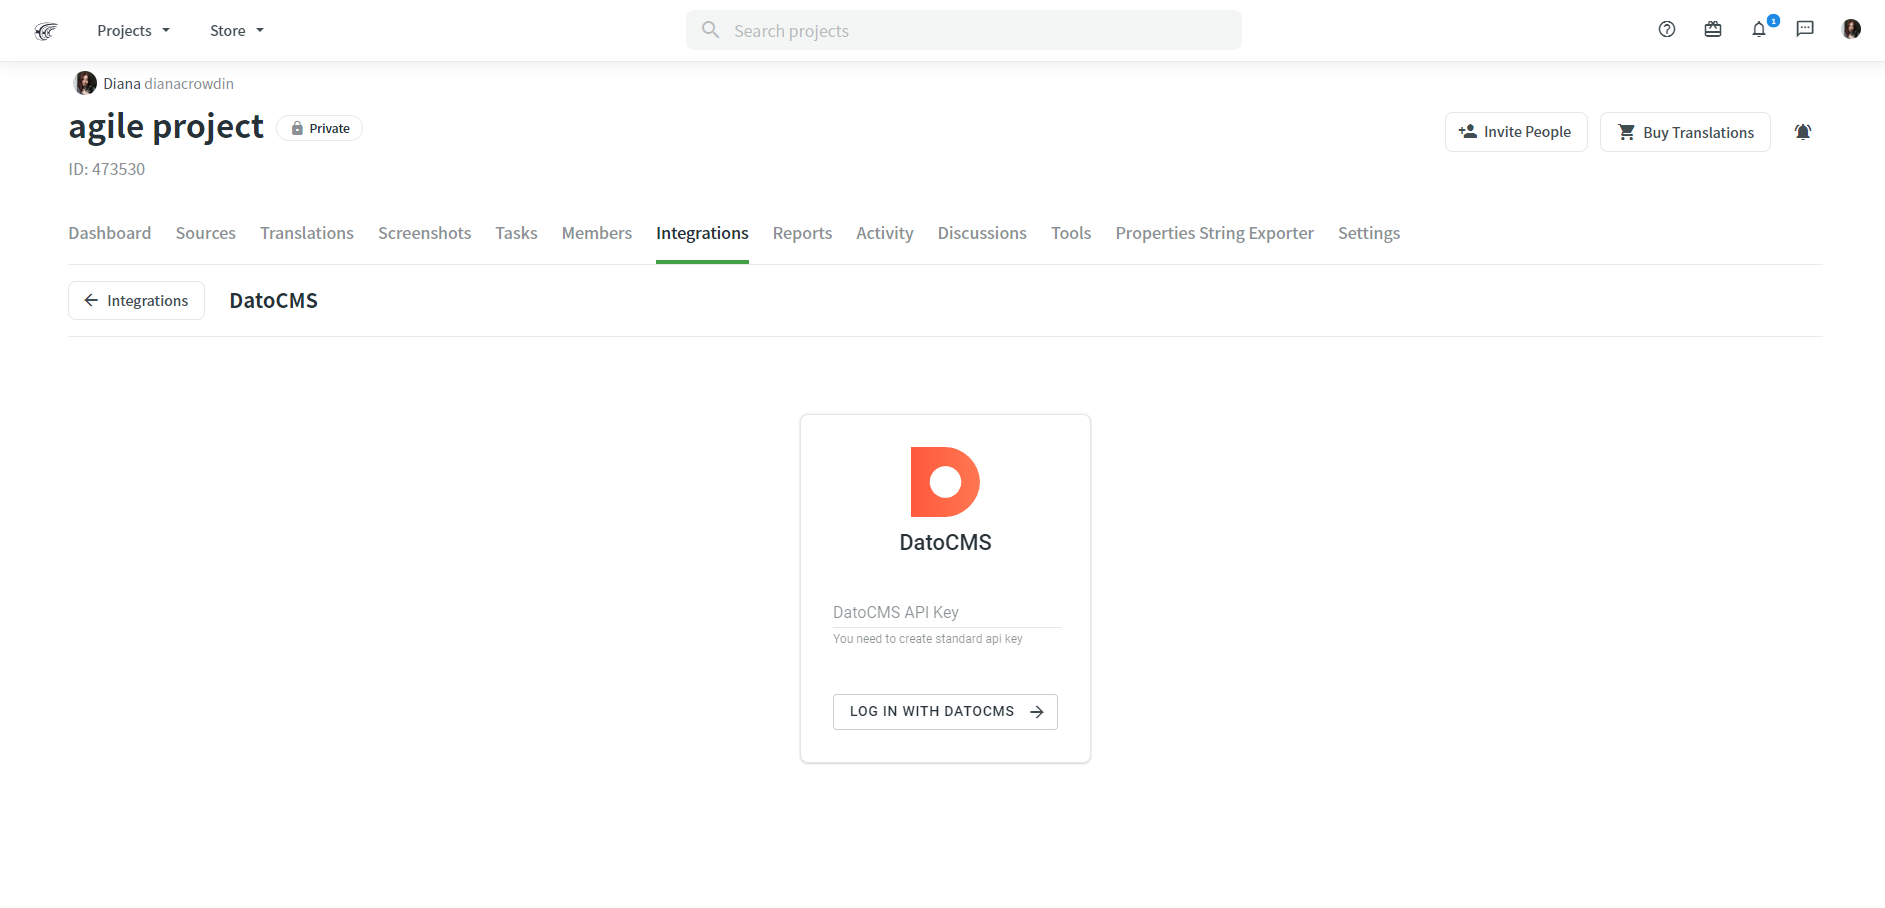Switch to the Members tab
This screenshot has height=908, width=1885.
(597, 233)
